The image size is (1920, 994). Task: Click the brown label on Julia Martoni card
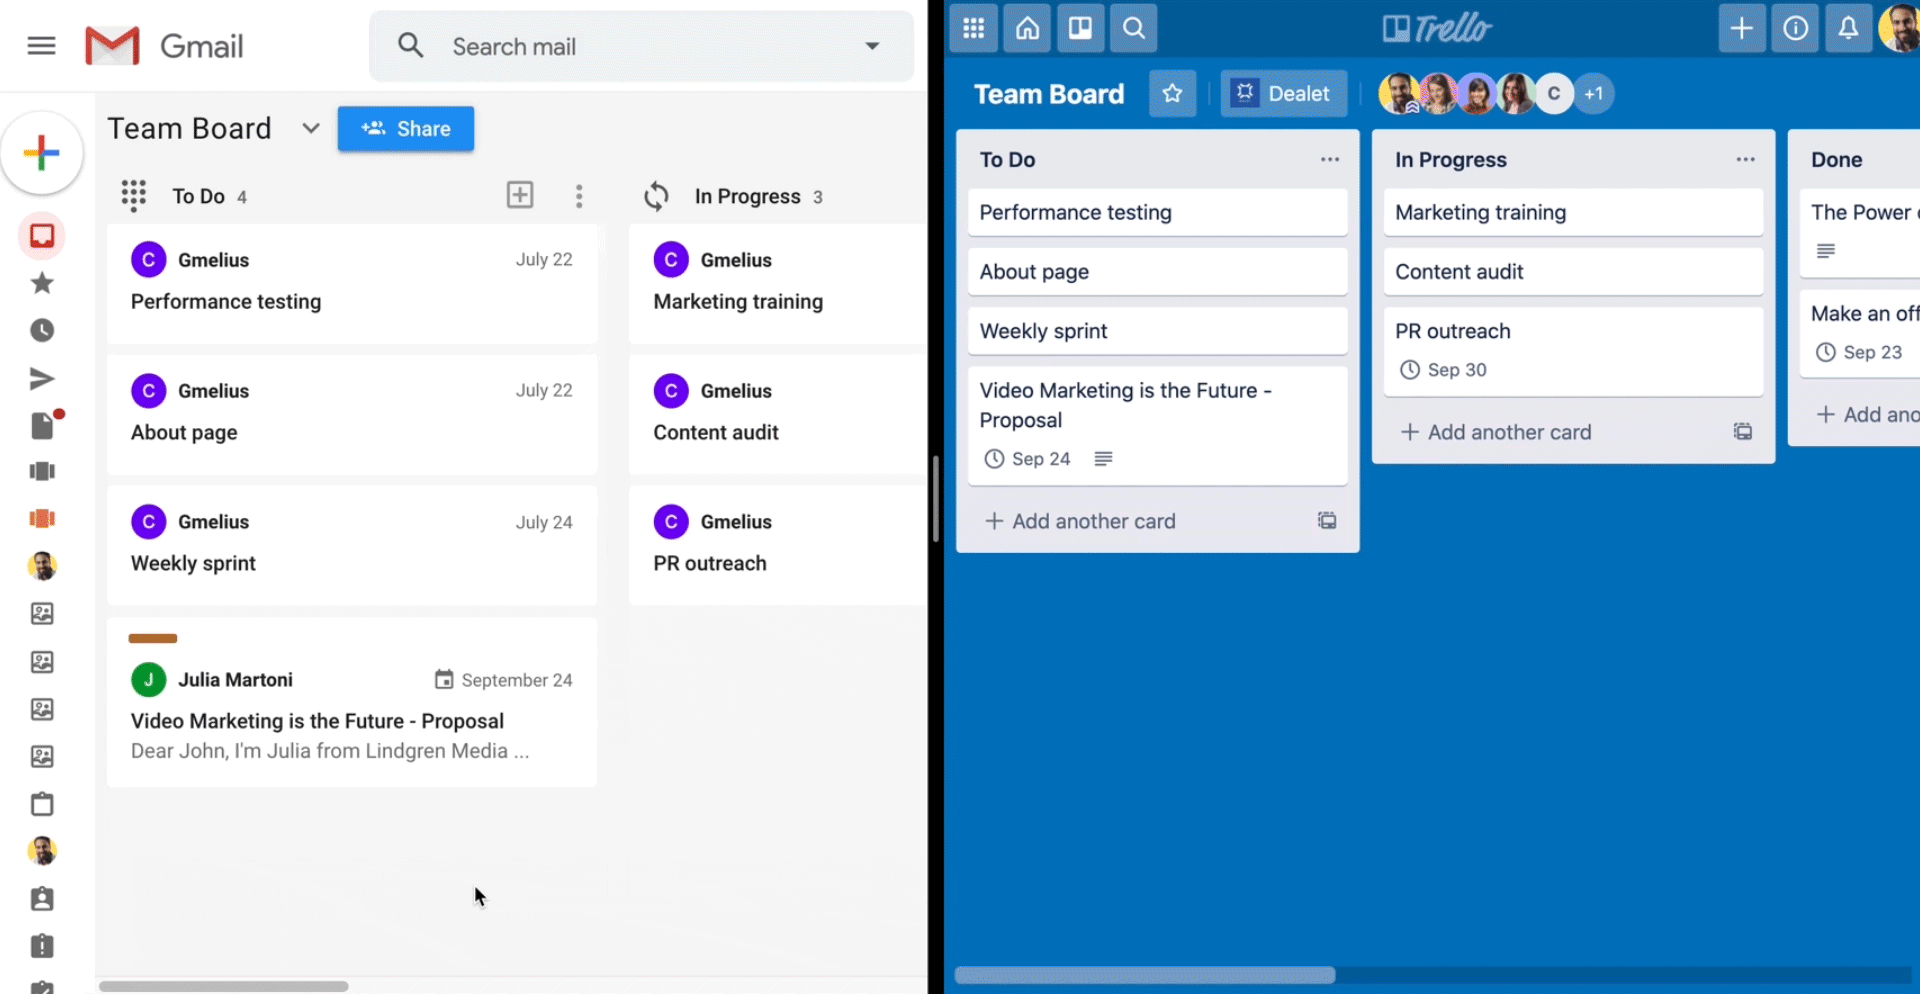tap(153, 638)
